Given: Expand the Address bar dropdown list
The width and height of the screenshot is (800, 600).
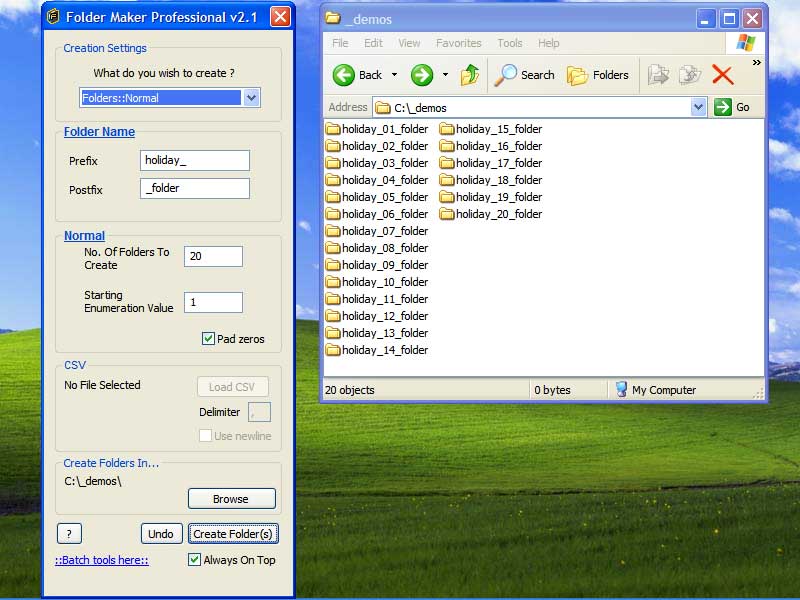Looking at the screenshot, I should 698,107.
